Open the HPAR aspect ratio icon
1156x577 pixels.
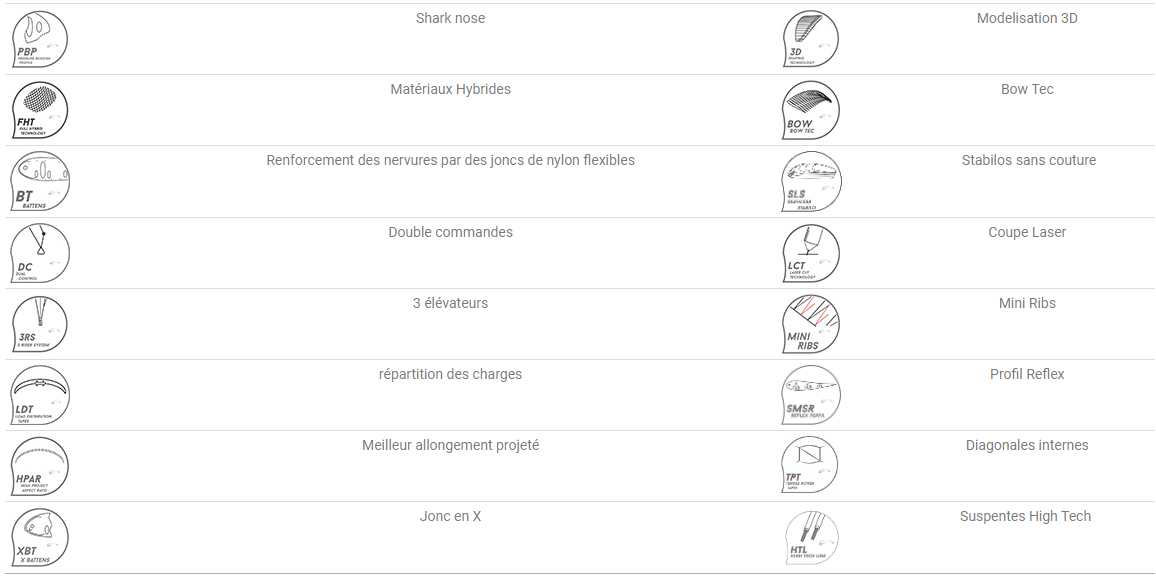pyautogui.click(x=40, y=466)
